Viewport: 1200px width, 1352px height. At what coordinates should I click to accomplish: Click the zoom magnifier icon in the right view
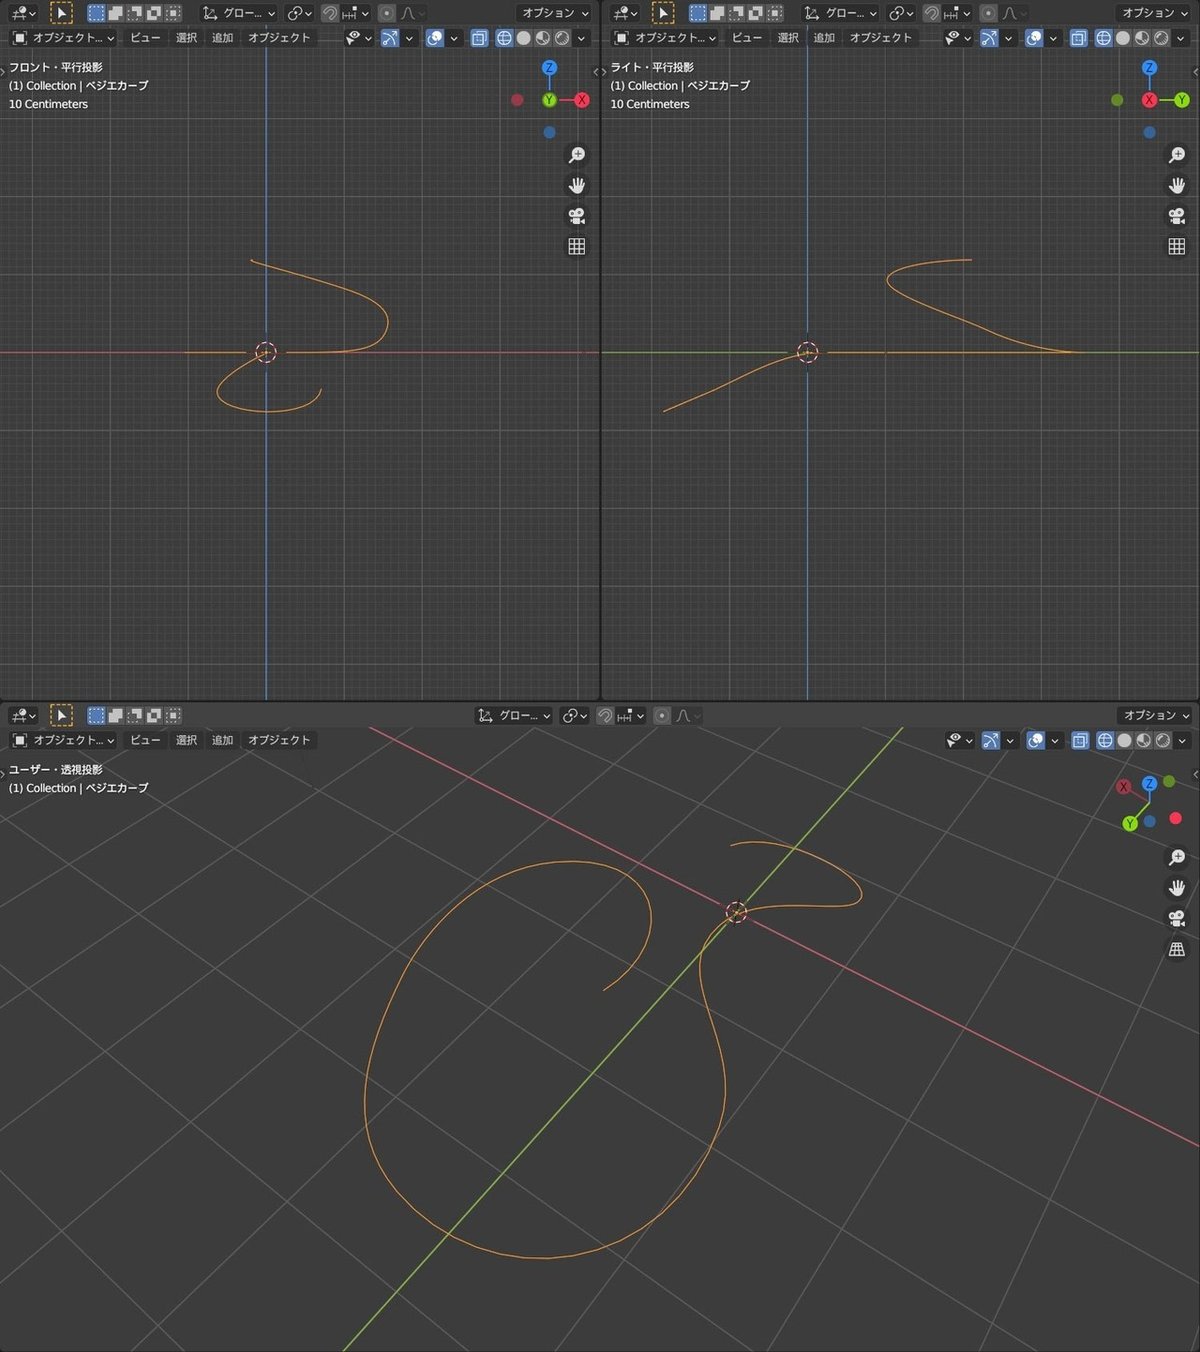(1177, 155)
